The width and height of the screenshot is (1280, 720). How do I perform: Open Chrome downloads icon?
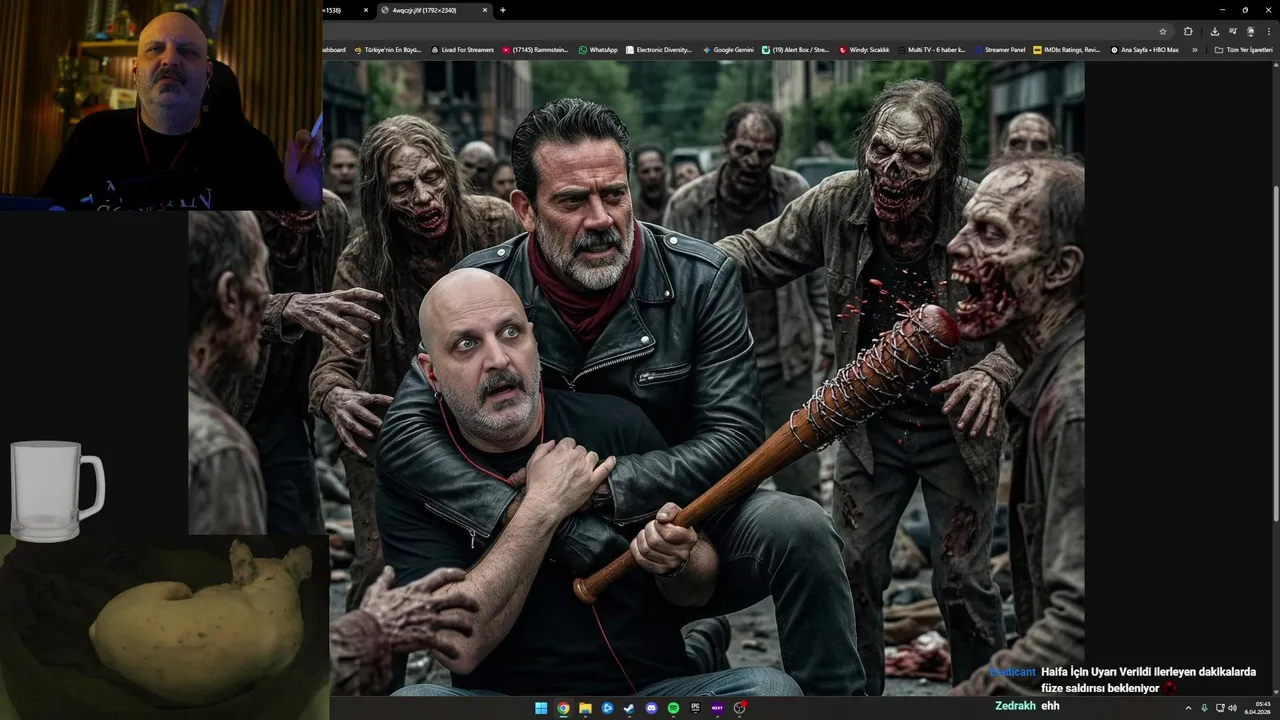1214,31
